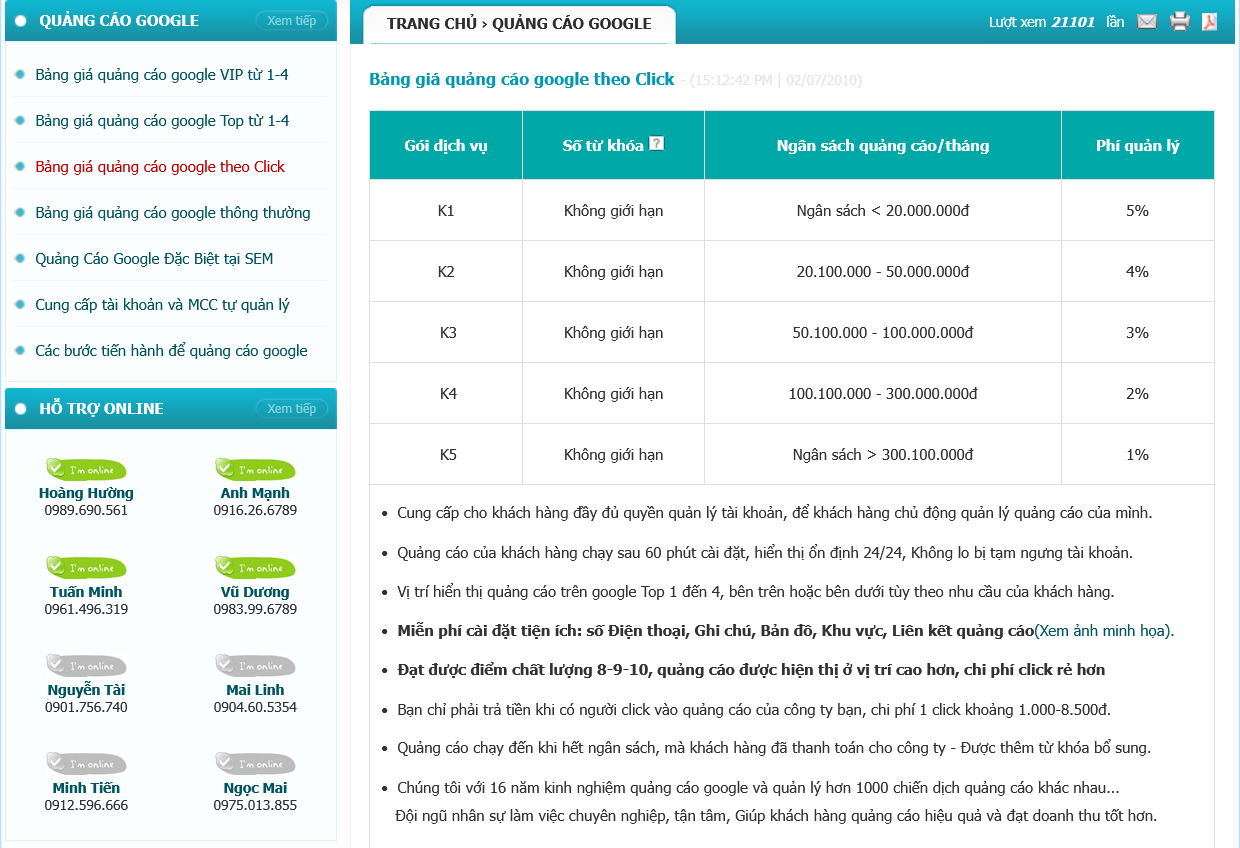Screen dimensions: 1240x848
Task: Click the email envelope icon
Action: (1147, 22)
